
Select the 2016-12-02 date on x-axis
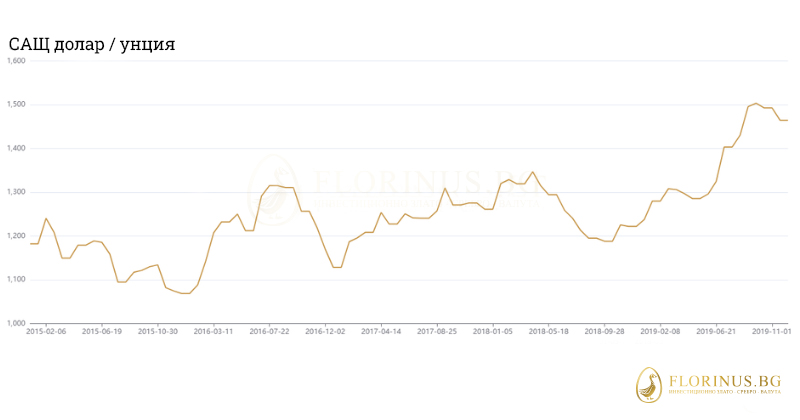pos(325,331)
